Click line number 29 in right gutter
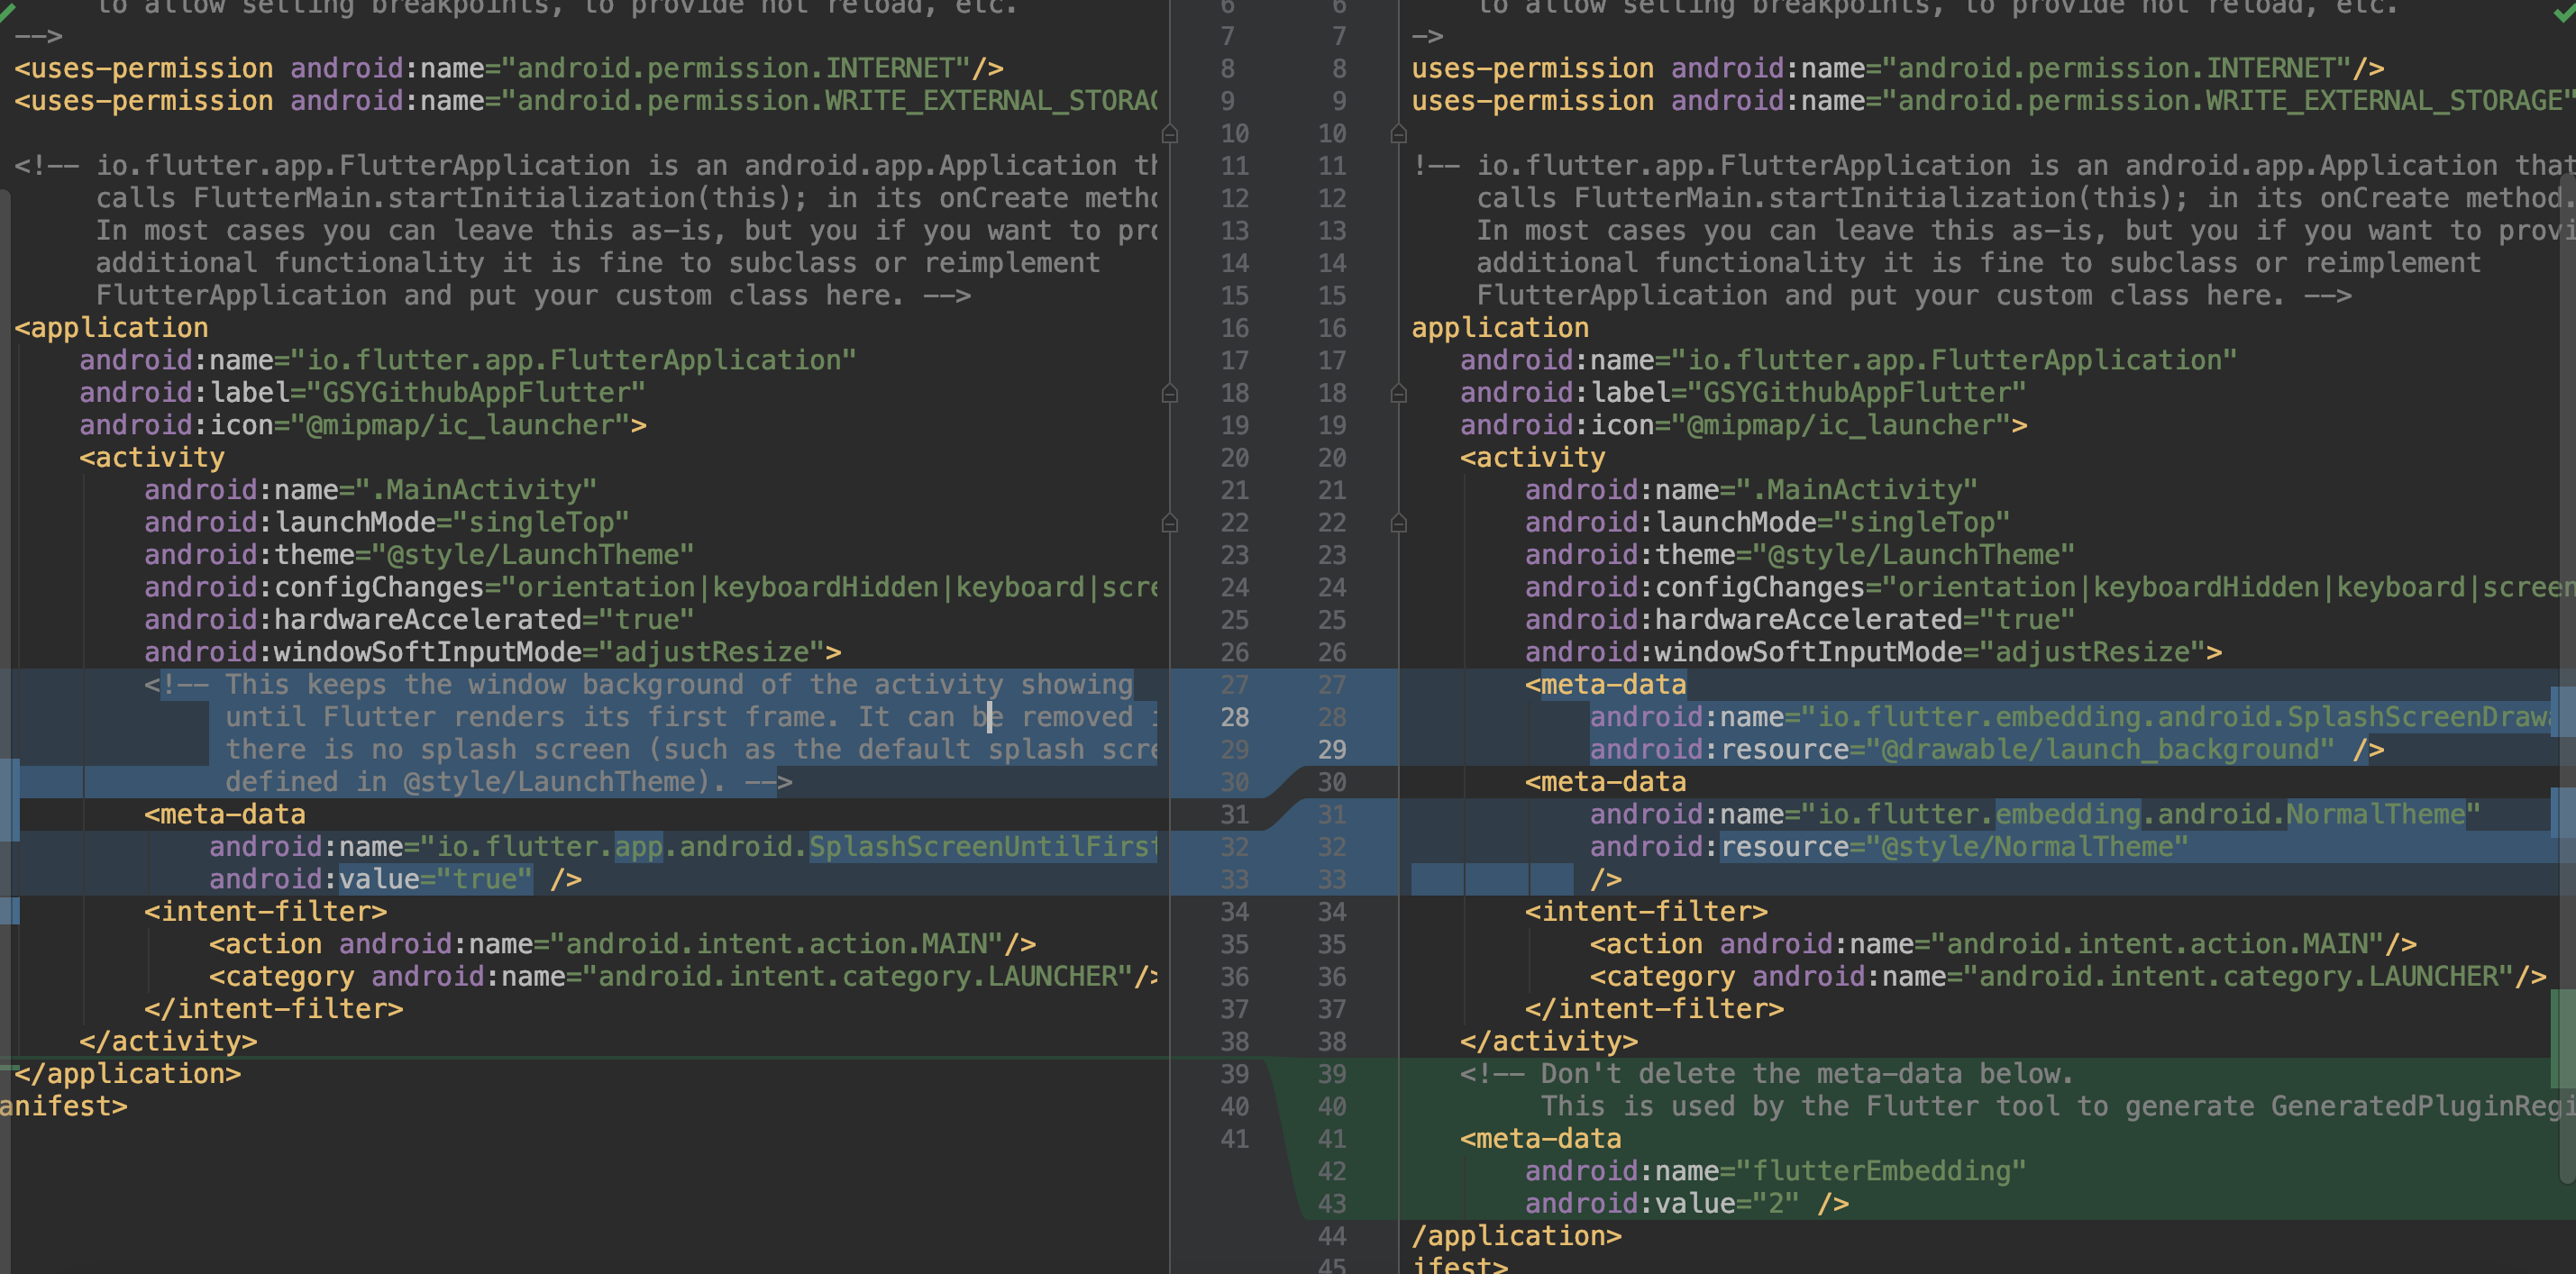Image resolution: width=2576 pixels, height=1274 pixels. pyautogui.click(x=1331, y=749)
